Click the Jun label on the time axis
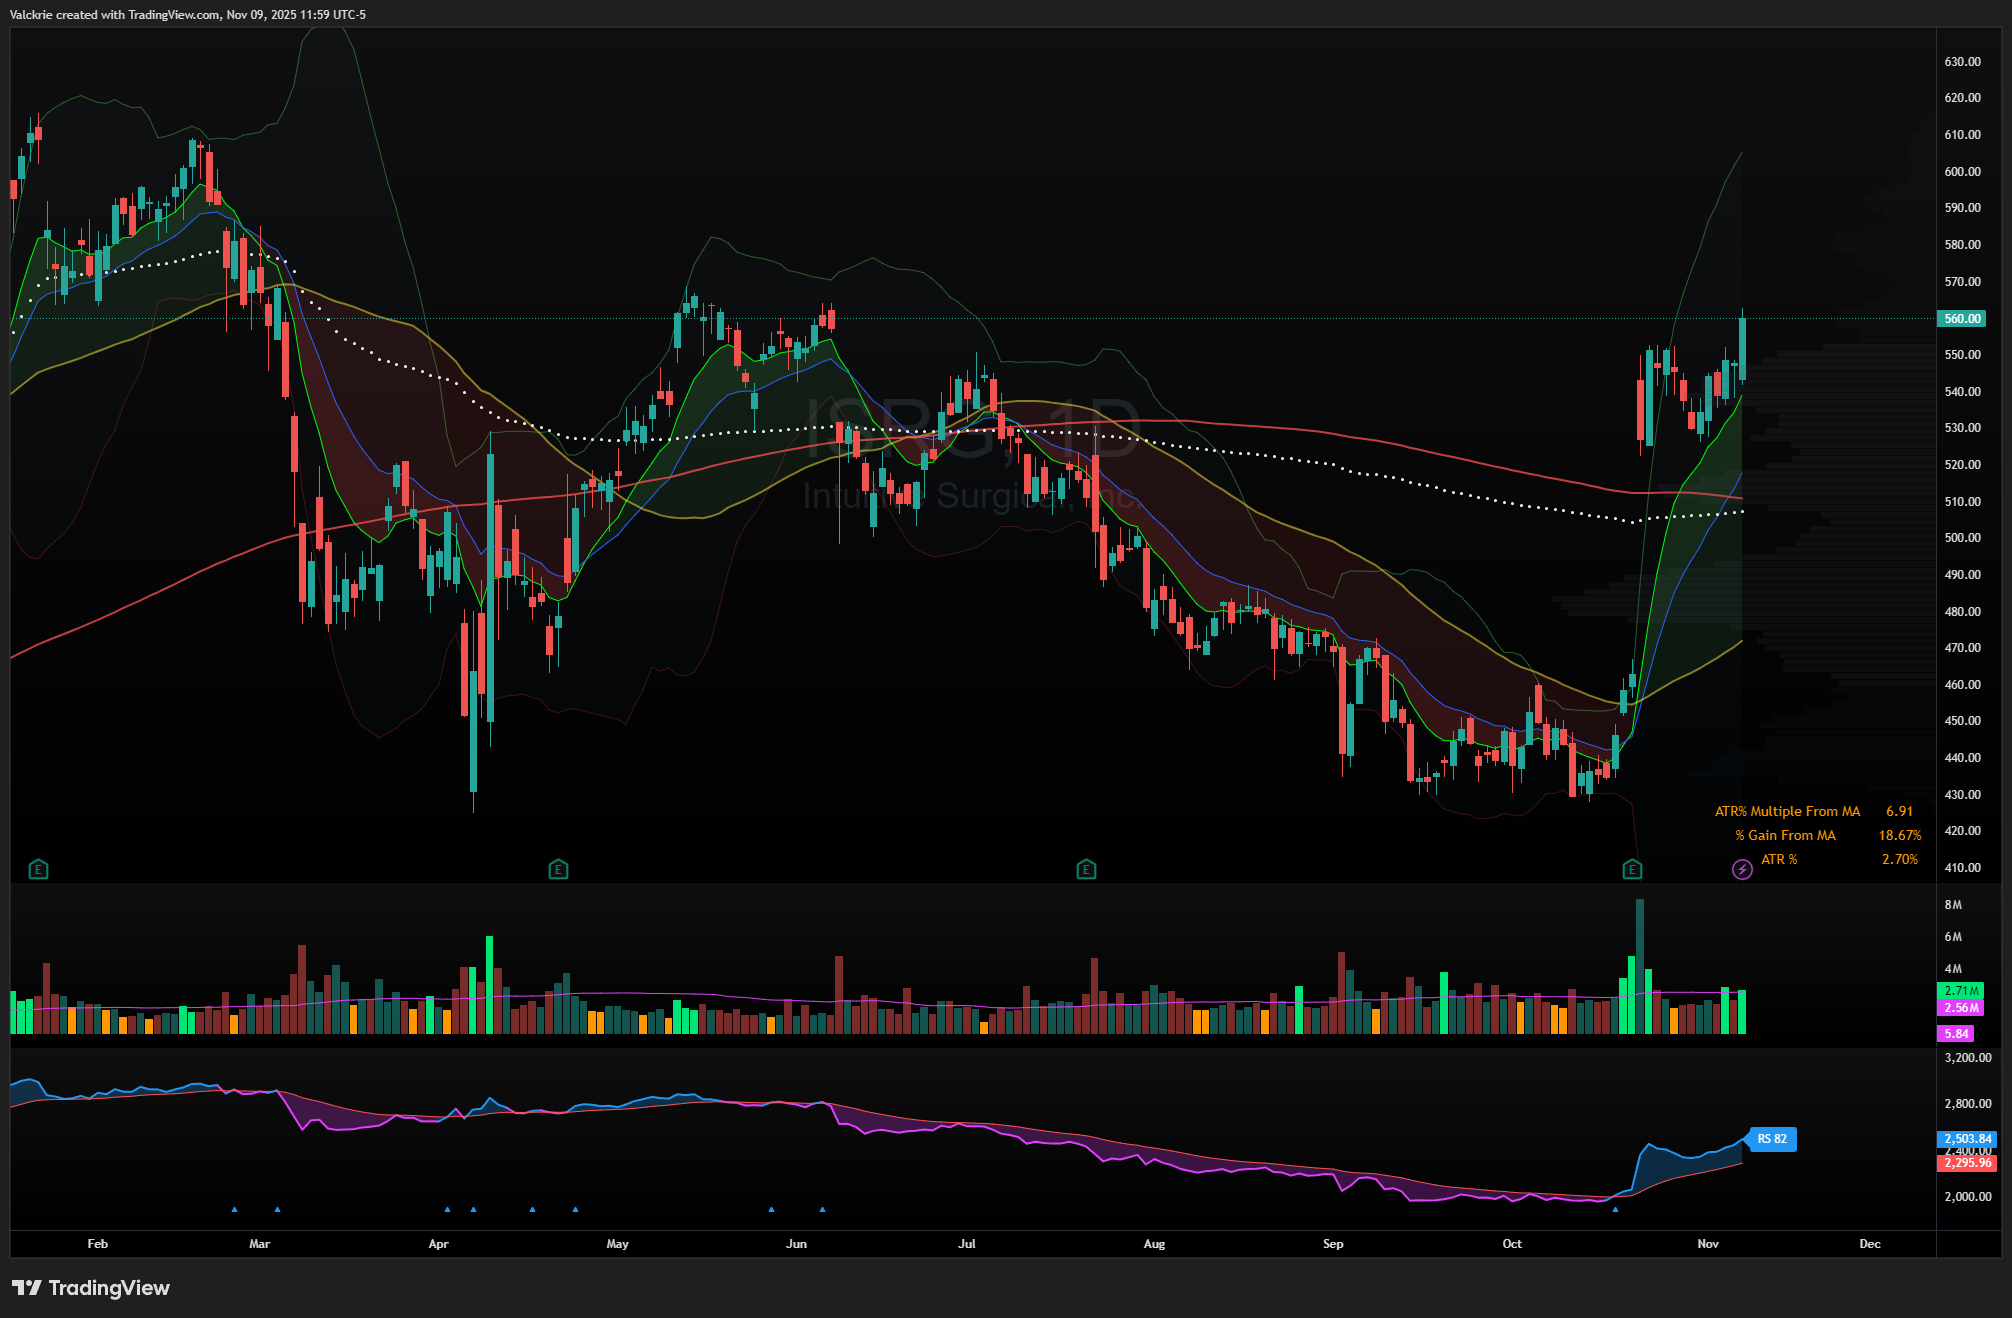 796,1244
